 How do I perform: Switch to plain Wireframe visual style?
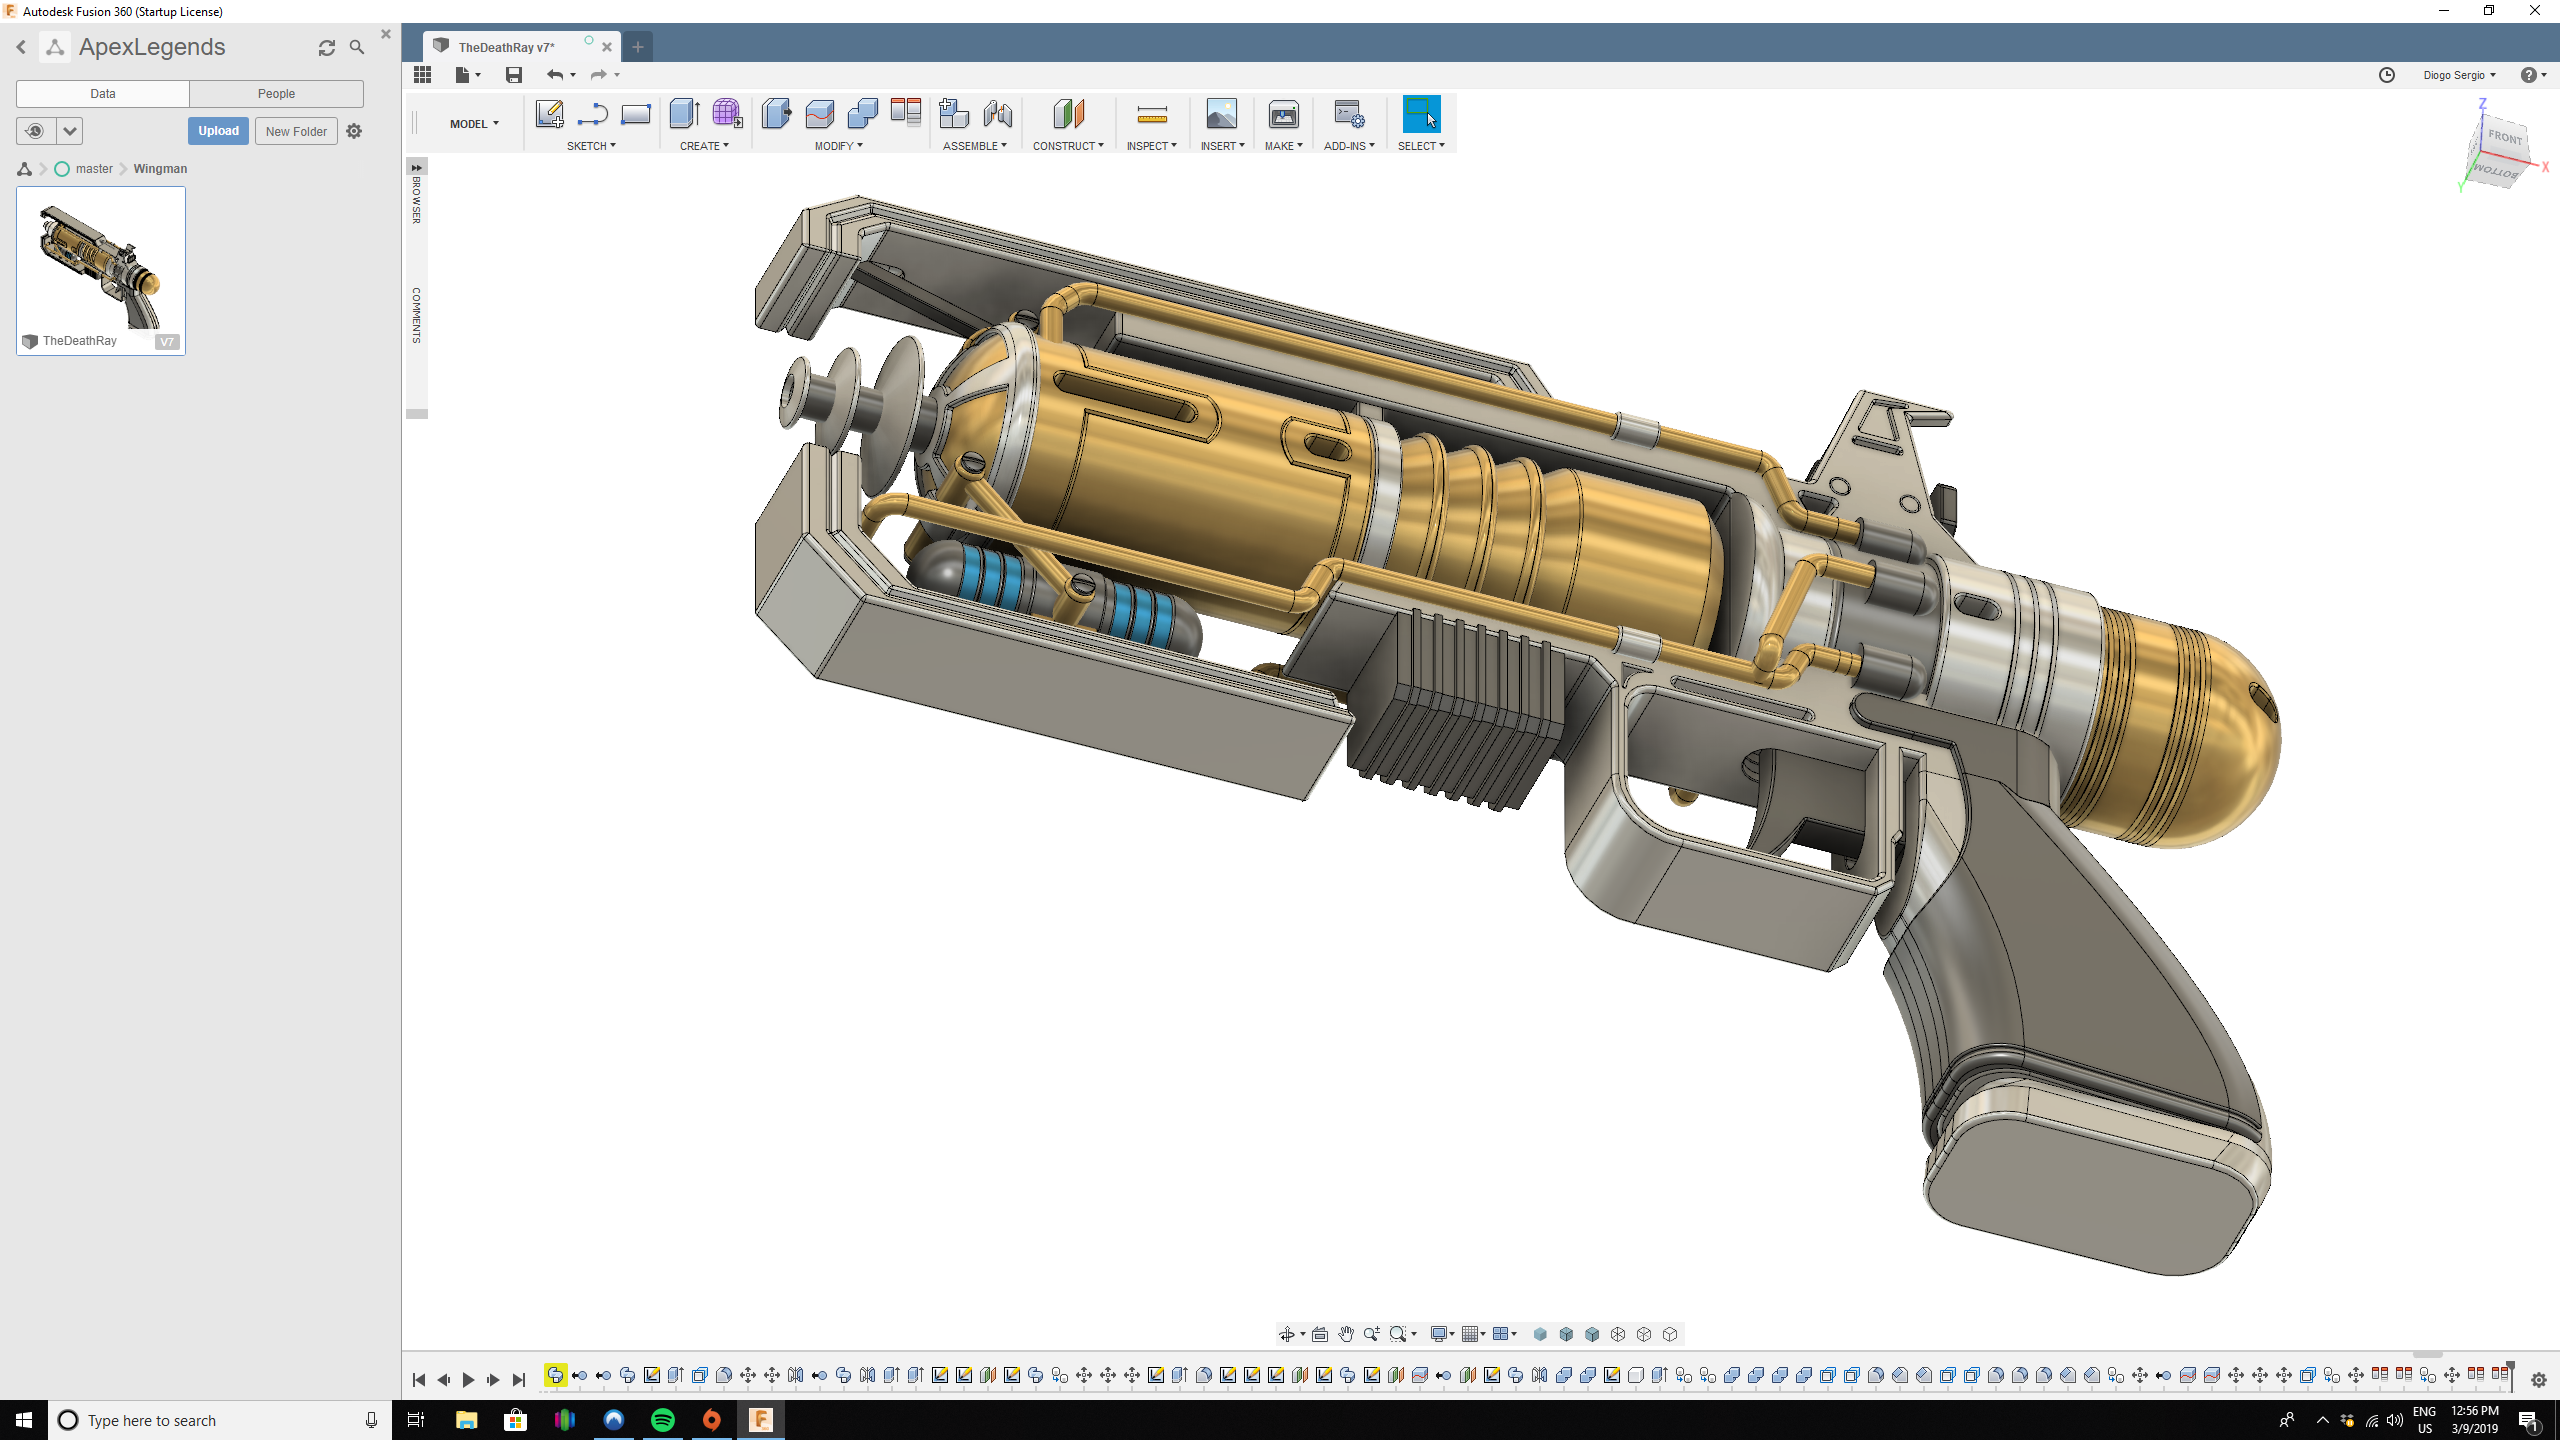[x=1618, y=1334]
